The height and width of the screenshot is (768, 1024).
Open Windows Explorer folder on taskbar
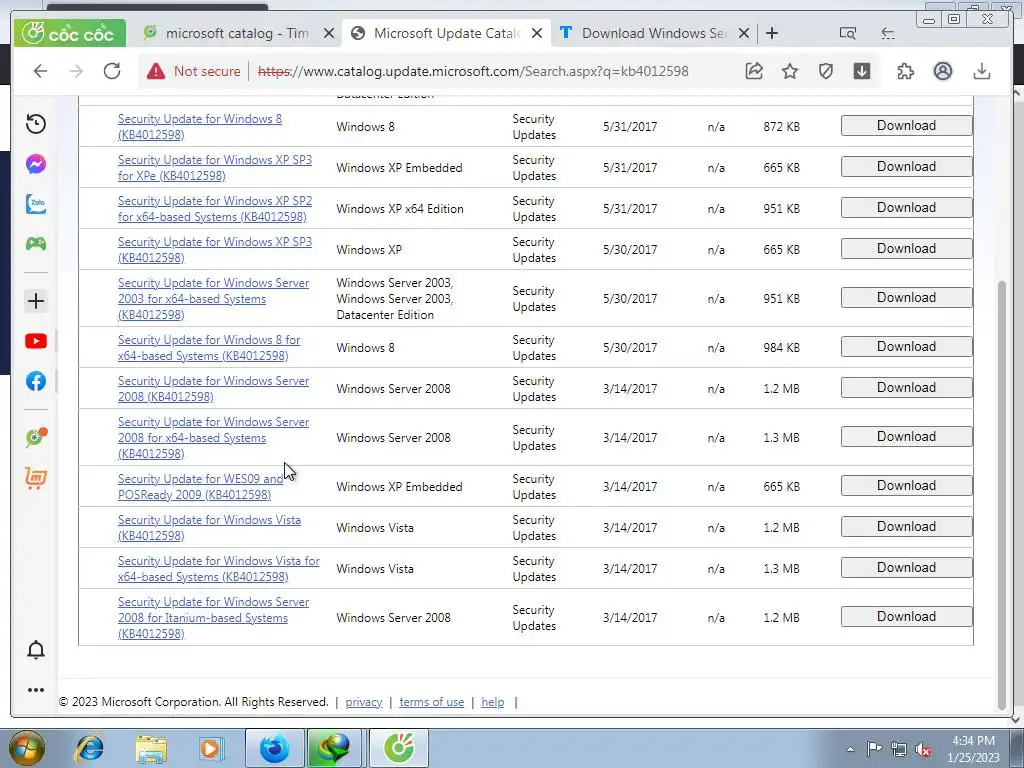[151, 748]
